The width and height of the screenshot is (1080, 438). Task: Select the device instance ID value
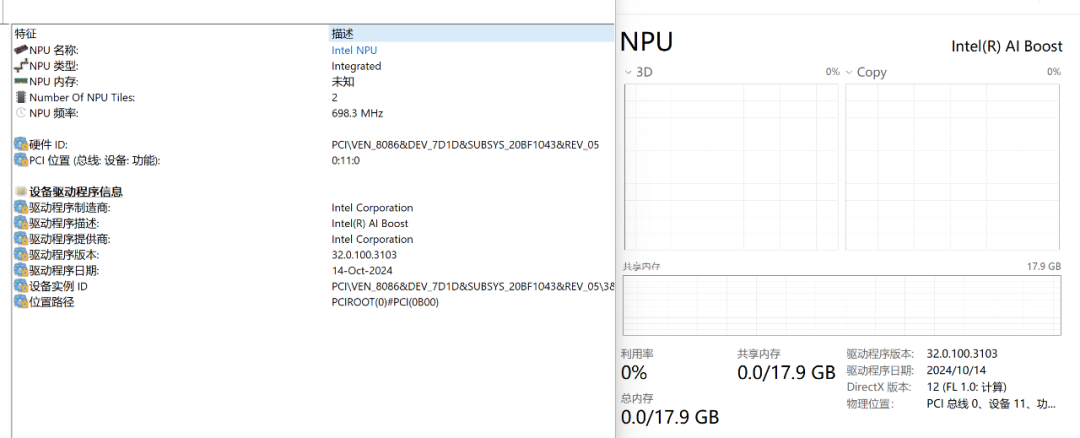coord(472,286)
